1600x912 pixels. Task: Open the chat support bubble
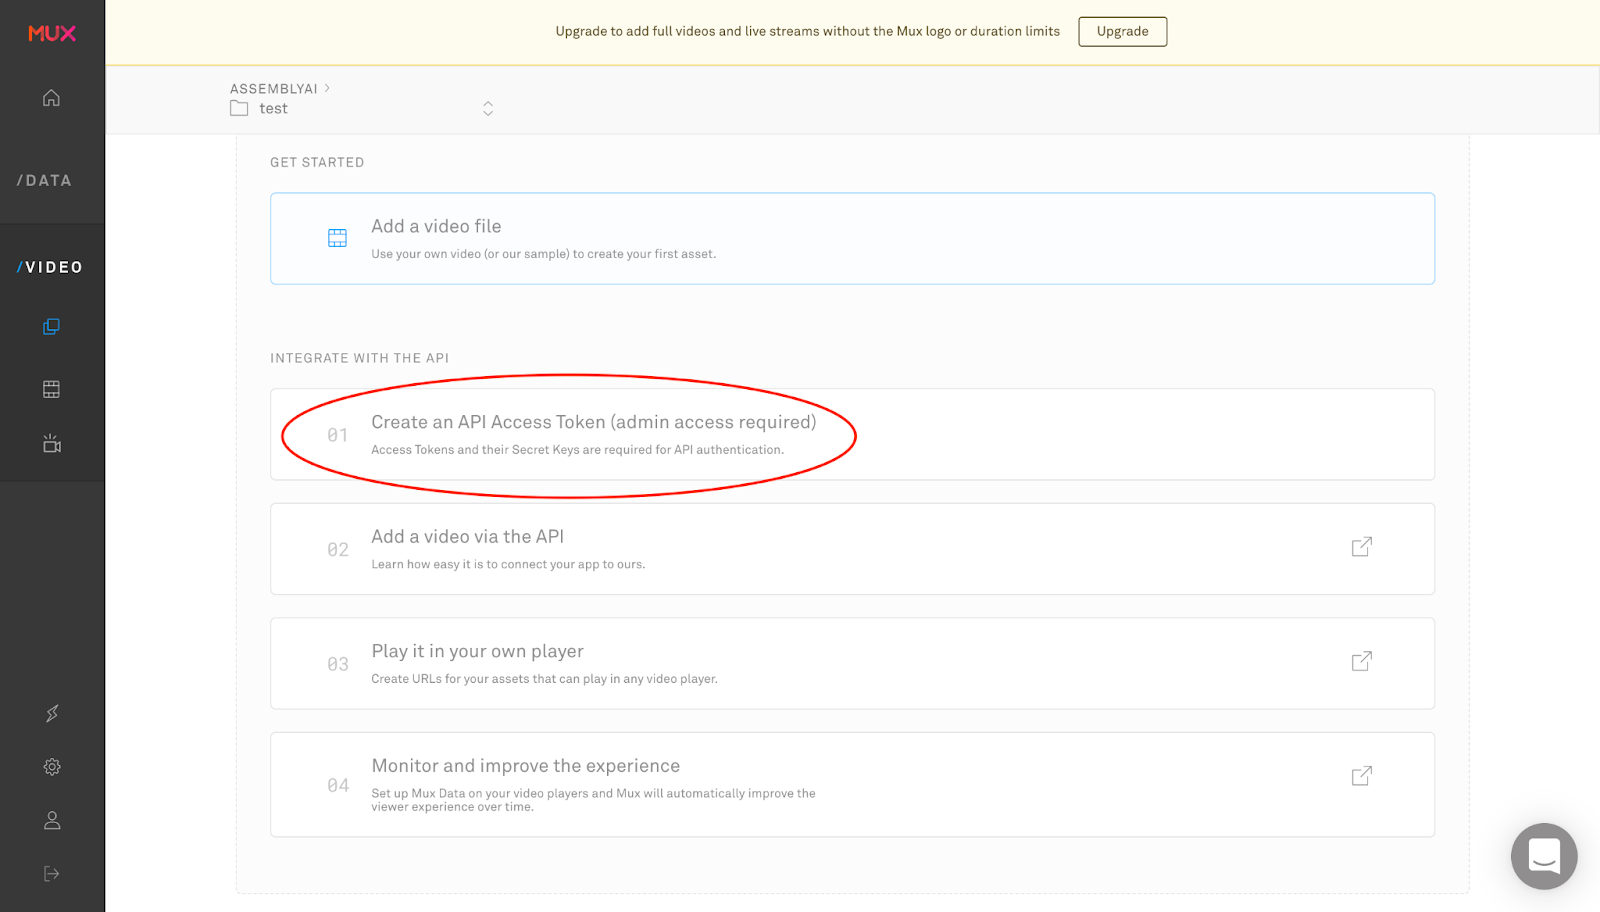tap(1544, 856)
